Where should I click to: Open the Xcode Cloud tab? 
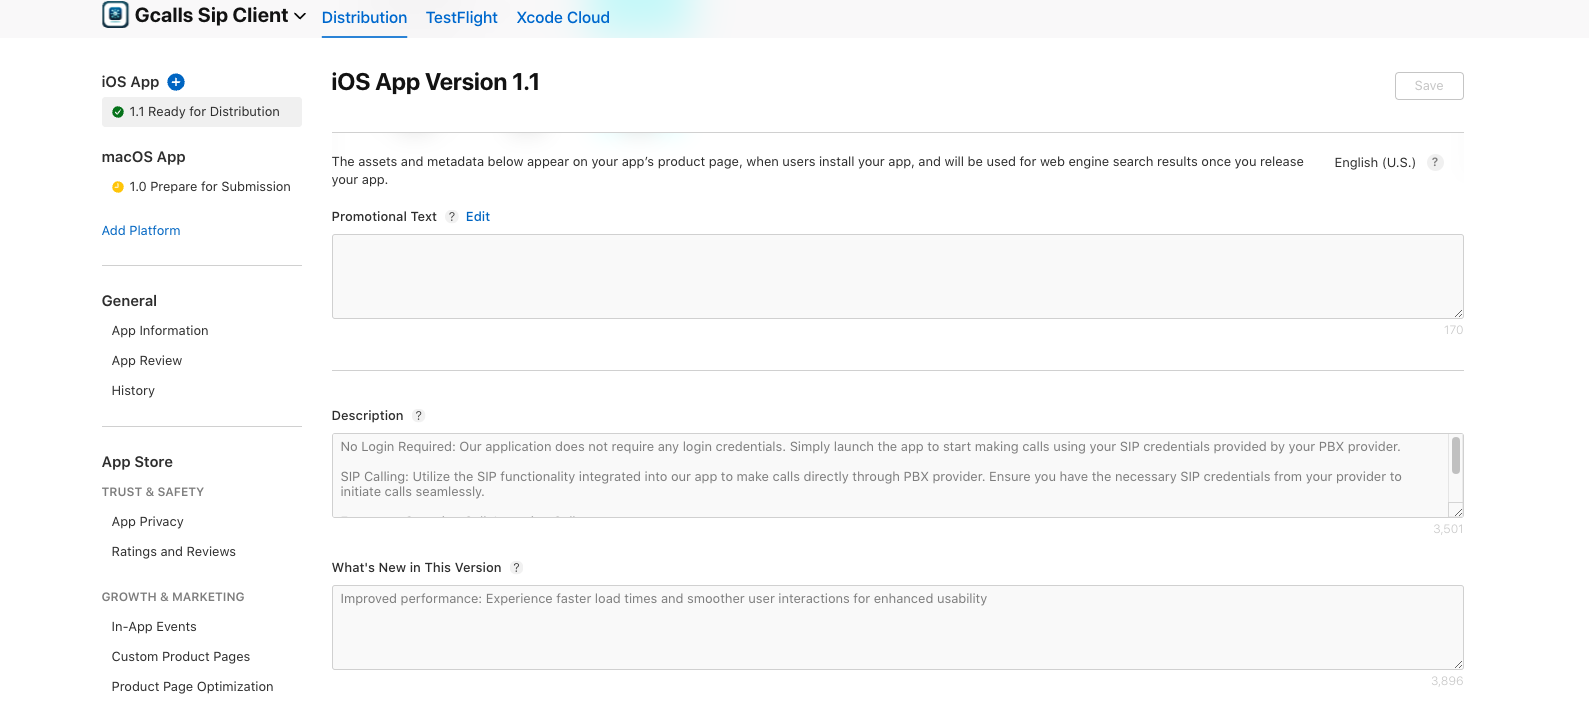click(562, 18)
